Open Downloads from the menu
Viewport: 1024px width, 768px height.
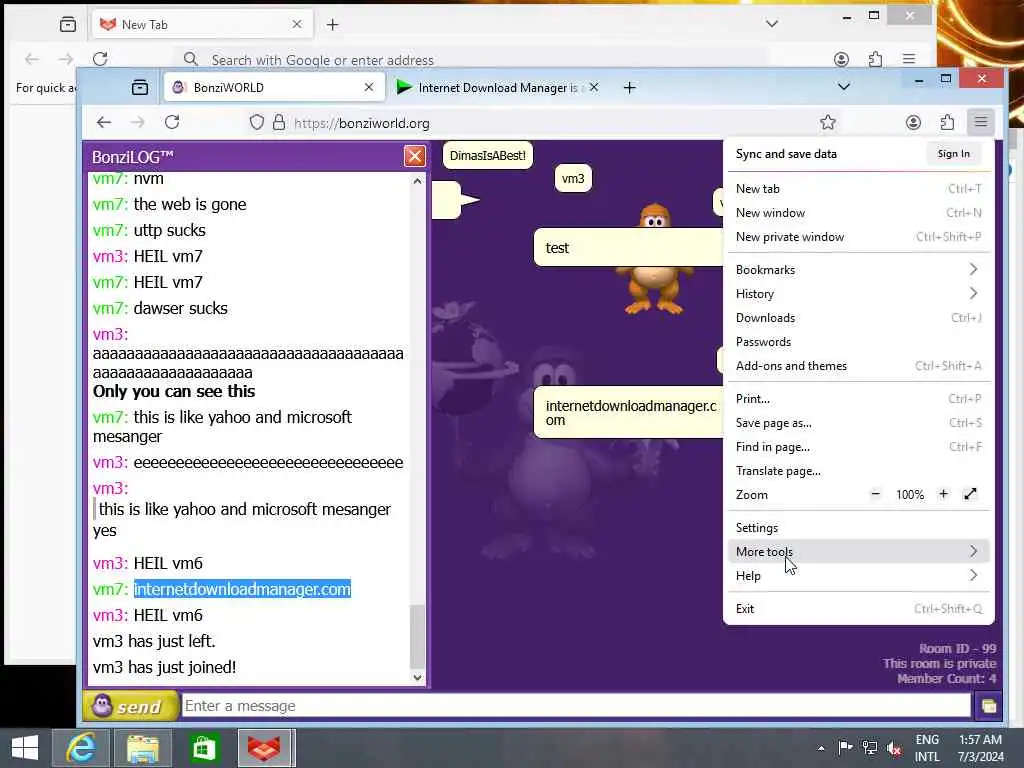pyautogui.click(x=859, y=318)
